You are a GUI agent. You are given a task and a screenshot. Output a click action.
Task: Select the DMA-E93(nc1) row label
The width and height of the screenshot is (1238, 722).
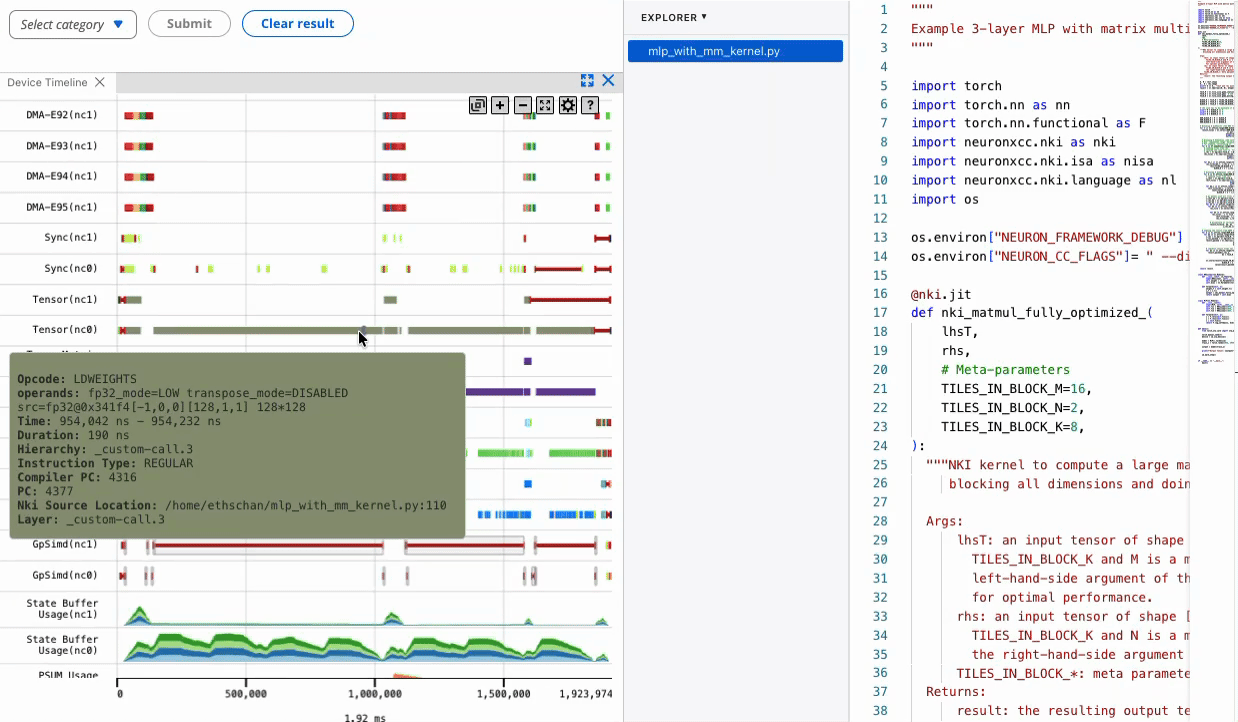62,146
